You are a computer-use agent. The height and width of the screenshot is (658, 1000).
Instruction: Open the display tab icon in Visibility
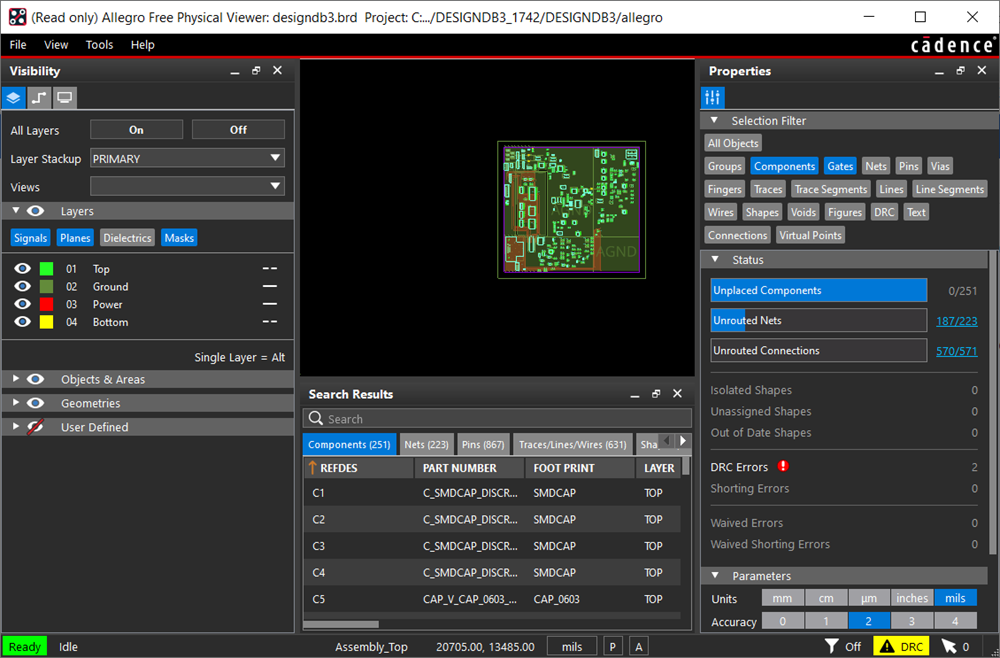[x=64, y=98]
